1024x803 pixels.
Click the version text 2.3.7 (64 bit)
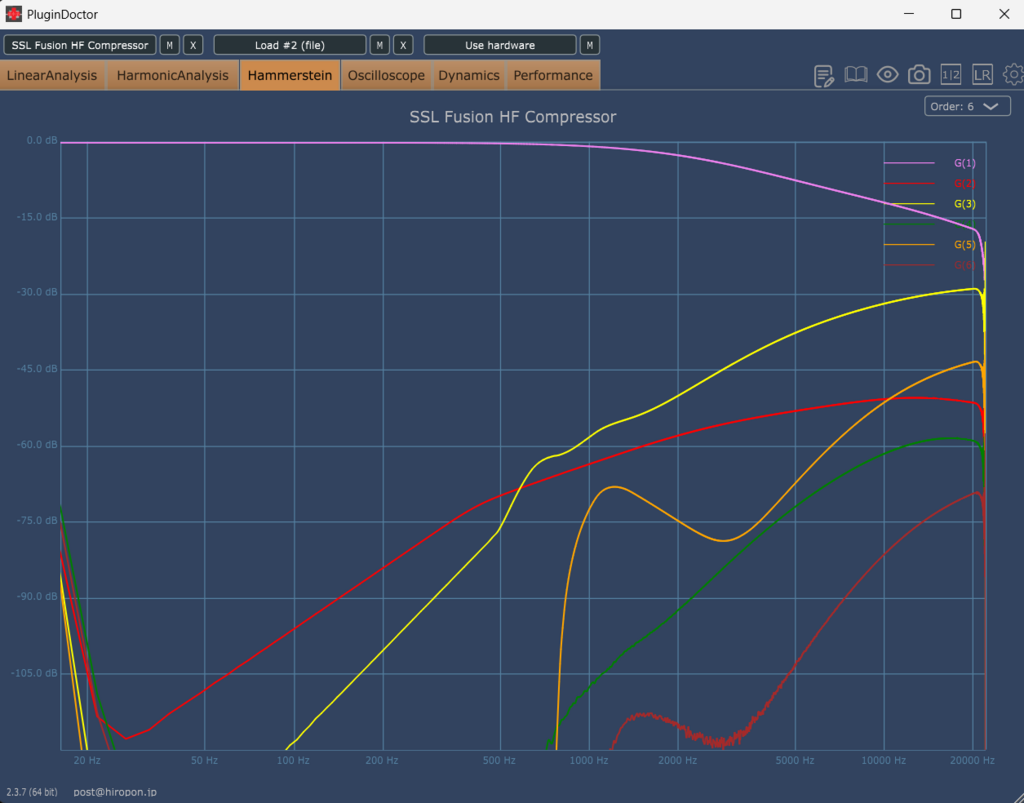[32, 792]
